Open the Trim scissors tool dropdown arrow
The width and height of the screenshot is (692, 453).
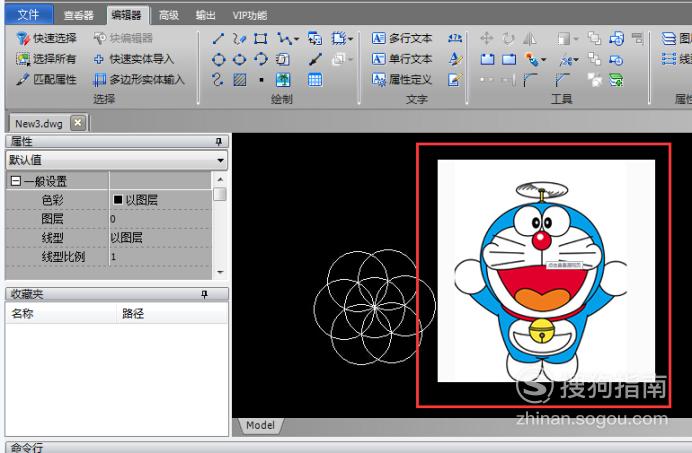pyautogui.click(x=575, y=60)
